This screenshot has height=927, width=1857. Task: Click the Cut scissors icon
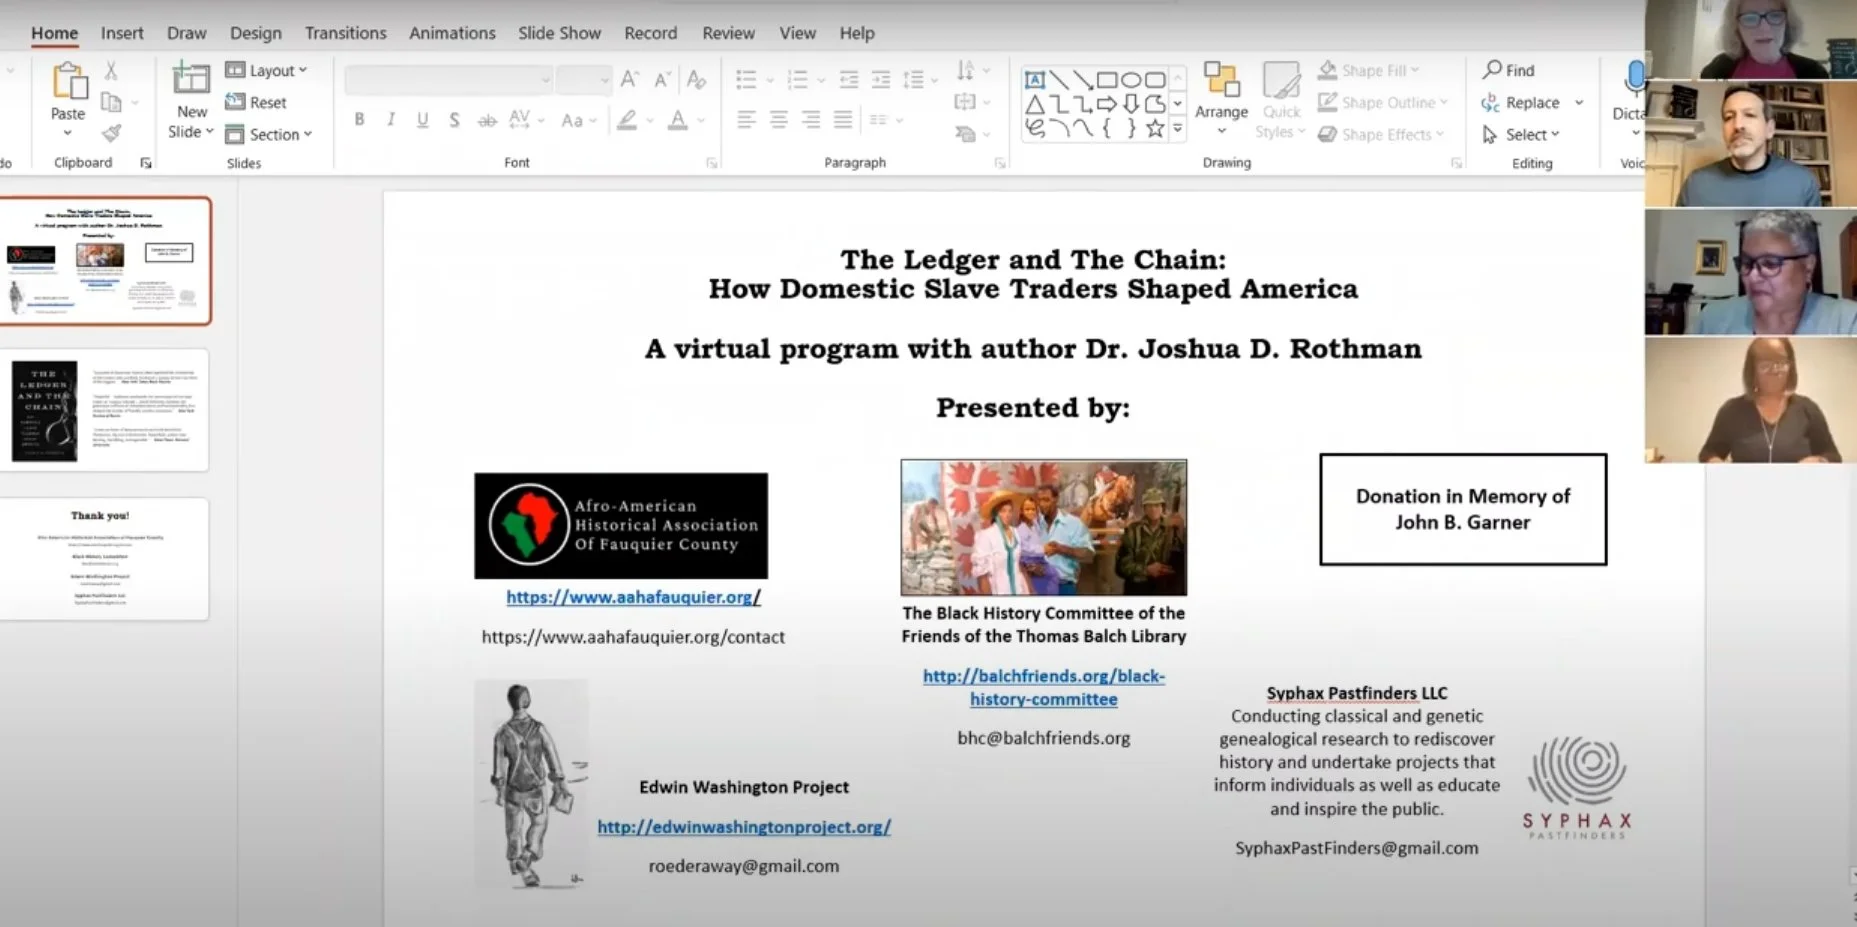tap(111, 70)
